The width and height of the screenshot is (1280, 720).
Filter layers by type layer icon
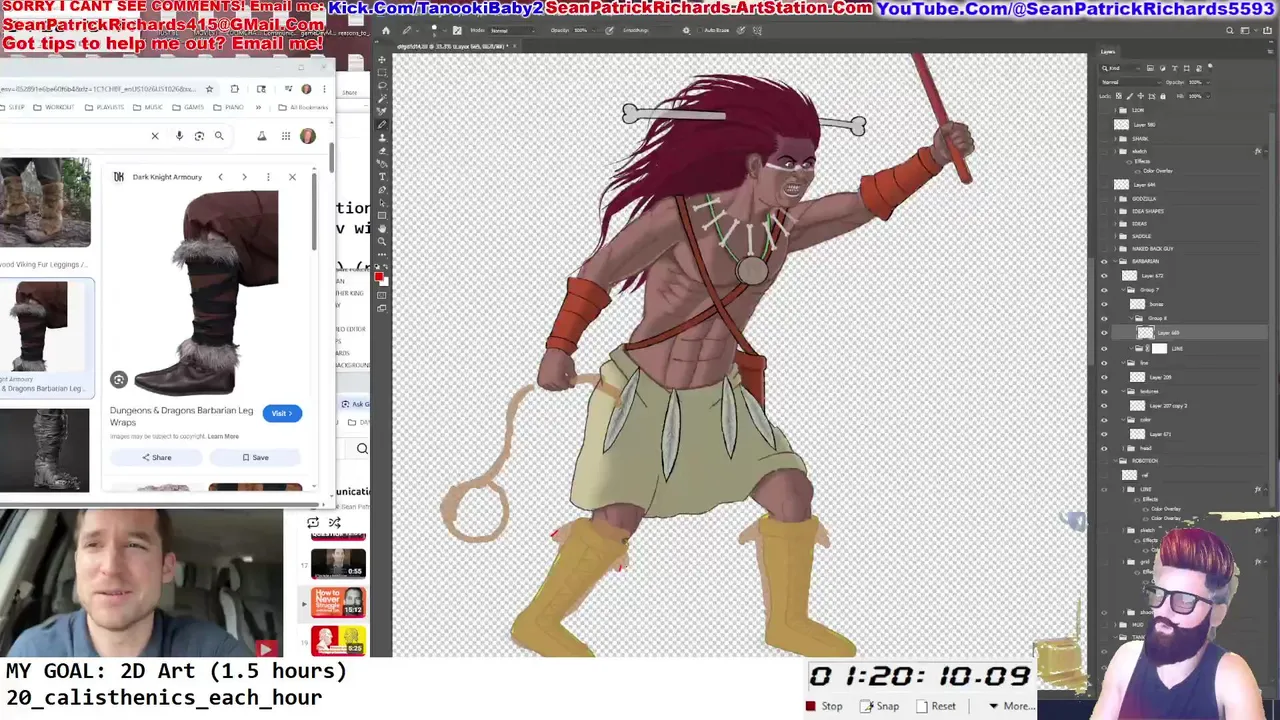[1175, 68]
